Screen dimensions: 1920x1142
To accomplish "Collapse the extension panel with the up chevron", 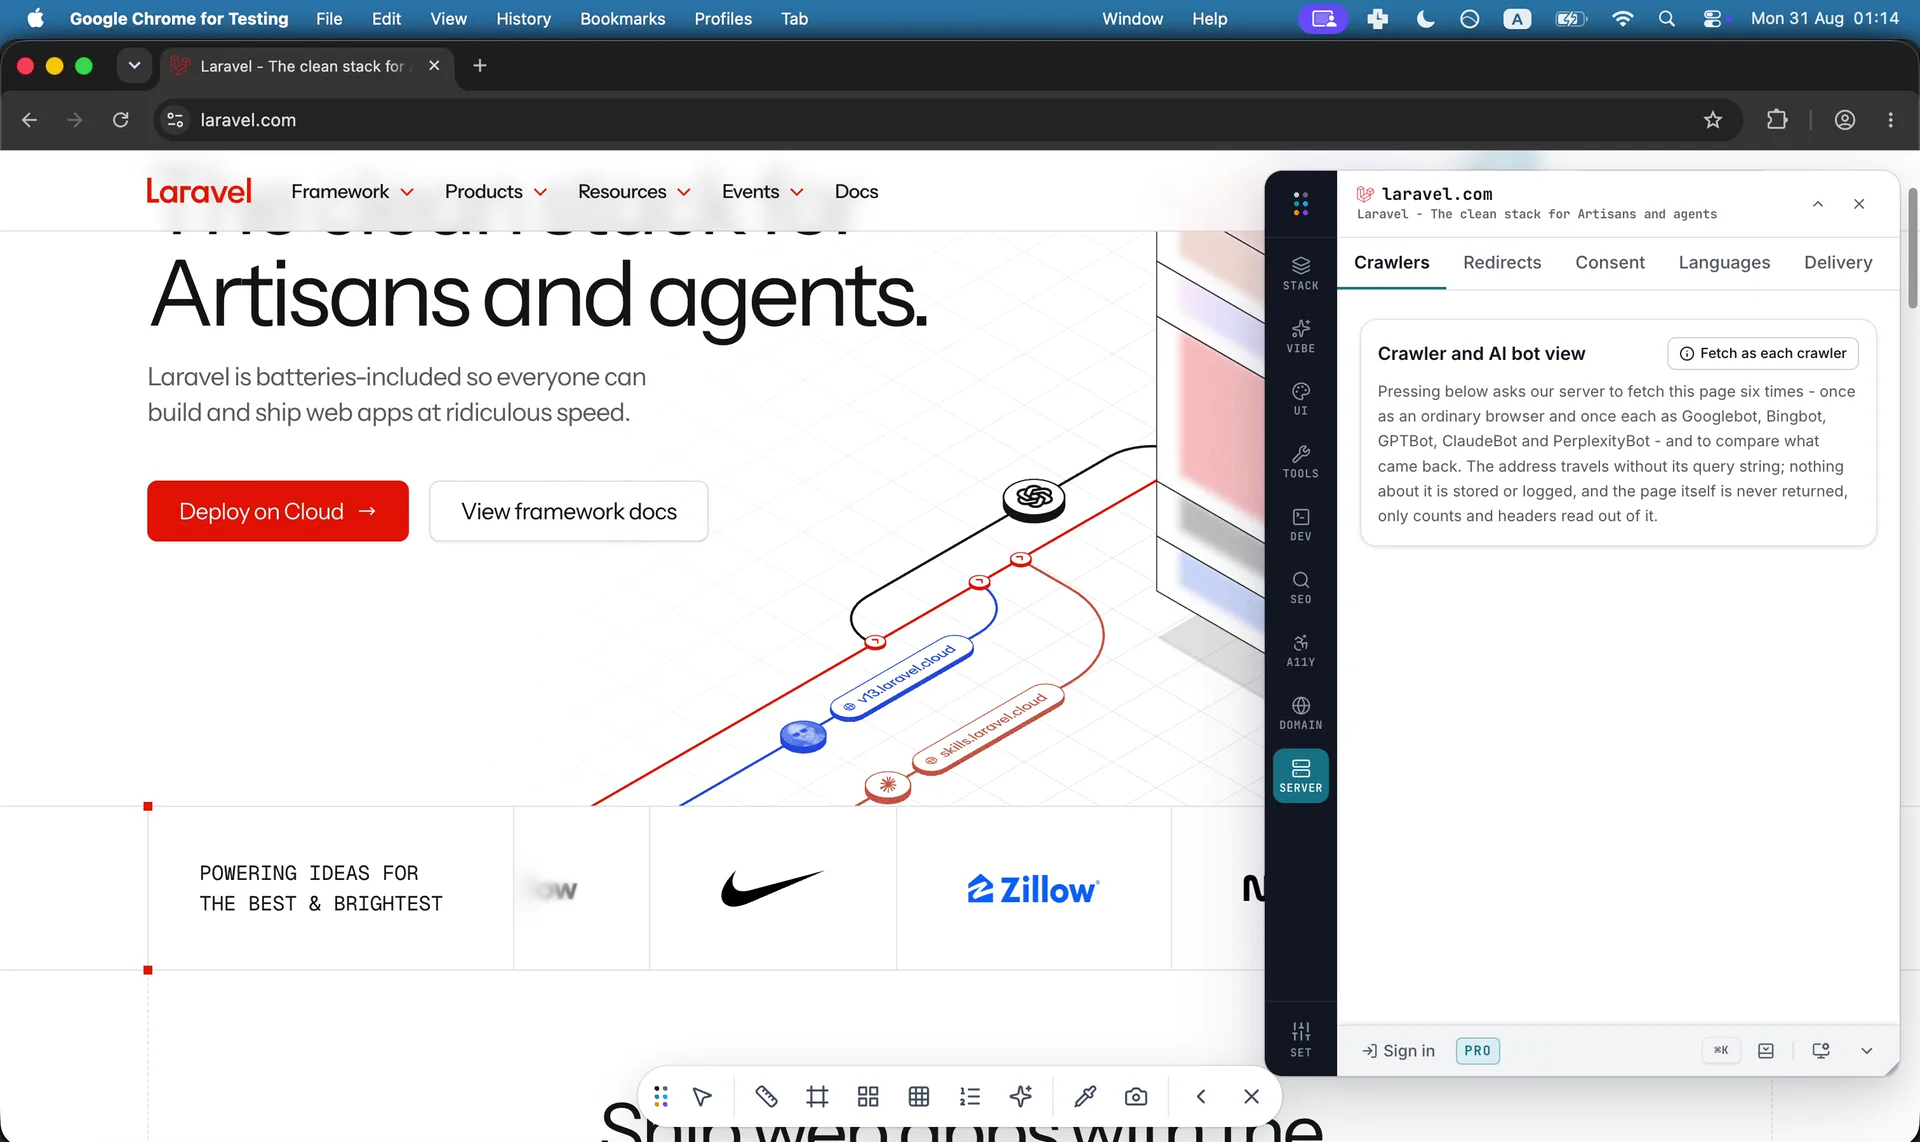I will [x=1818, y=204].
